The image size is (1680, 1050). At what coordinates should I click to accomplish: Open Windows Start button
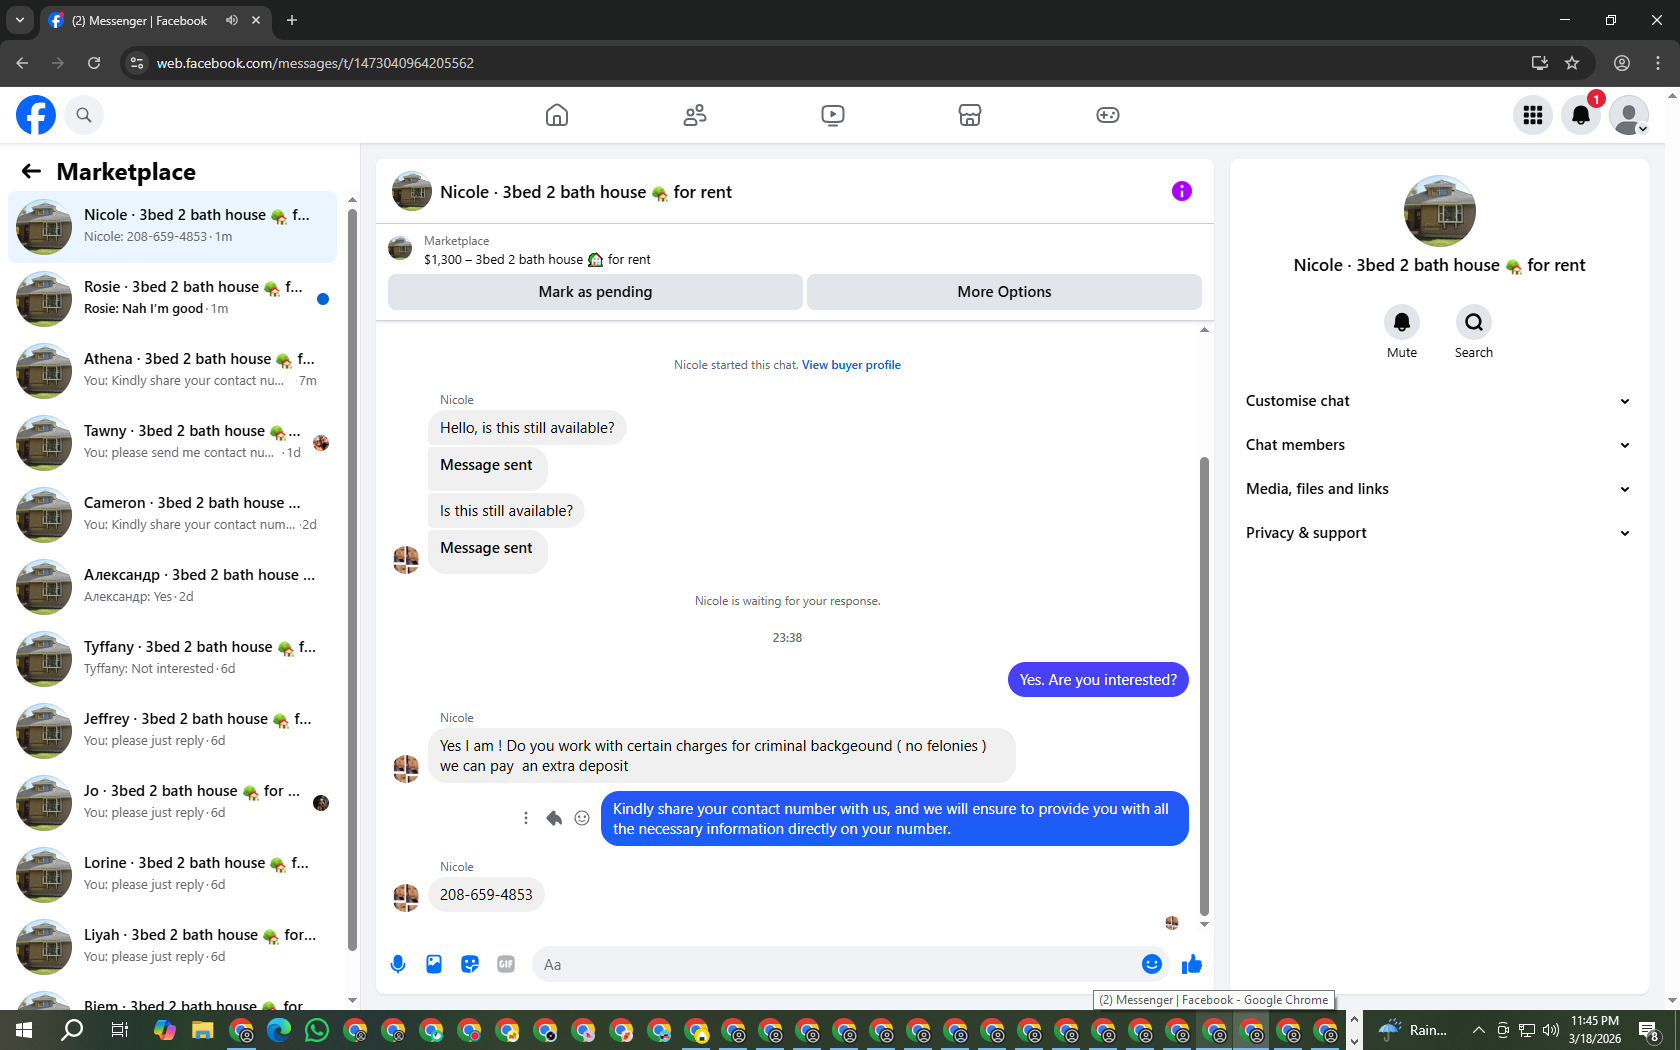[24, 1030]
